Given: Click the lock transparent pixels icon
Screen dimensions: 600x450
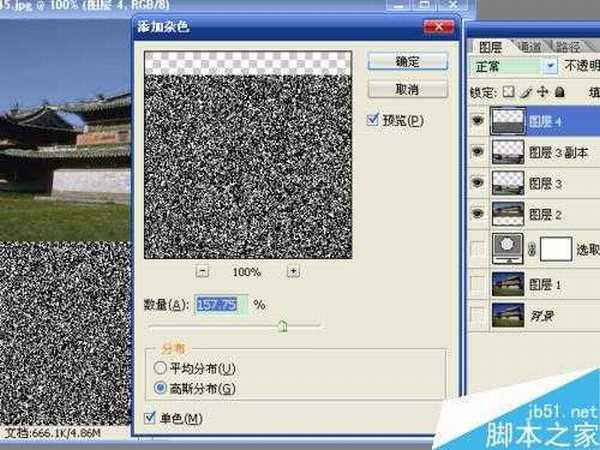Looking at the screenshot, I should point(507,92).
